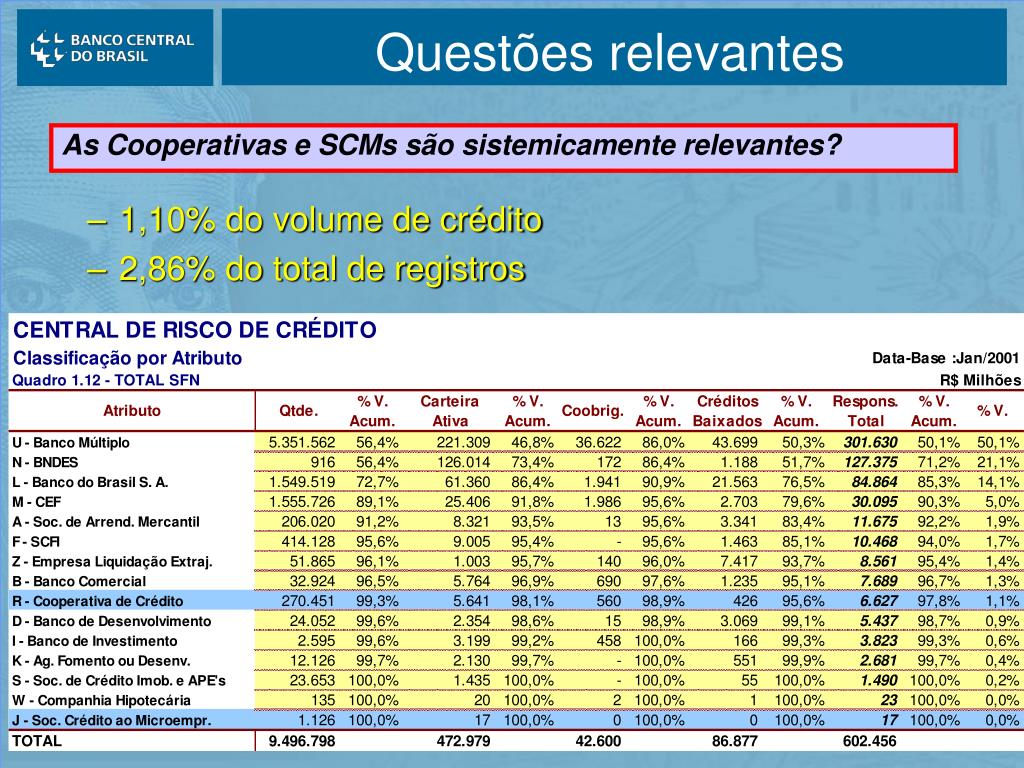Click total Créditos Baixados value 86.877
The width and height of the screenshot is (1024, 768).
coord(735,741)
